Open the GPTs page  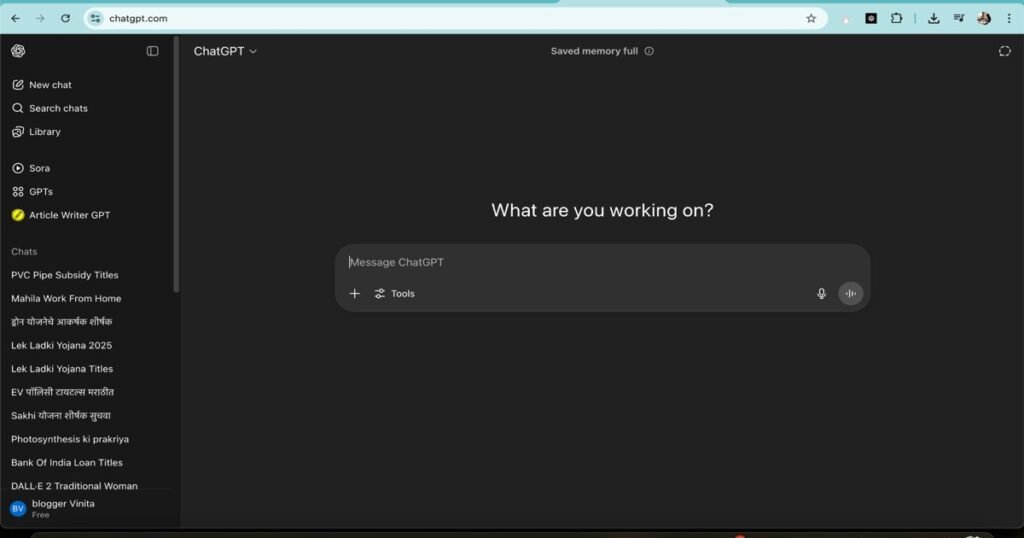41,191
